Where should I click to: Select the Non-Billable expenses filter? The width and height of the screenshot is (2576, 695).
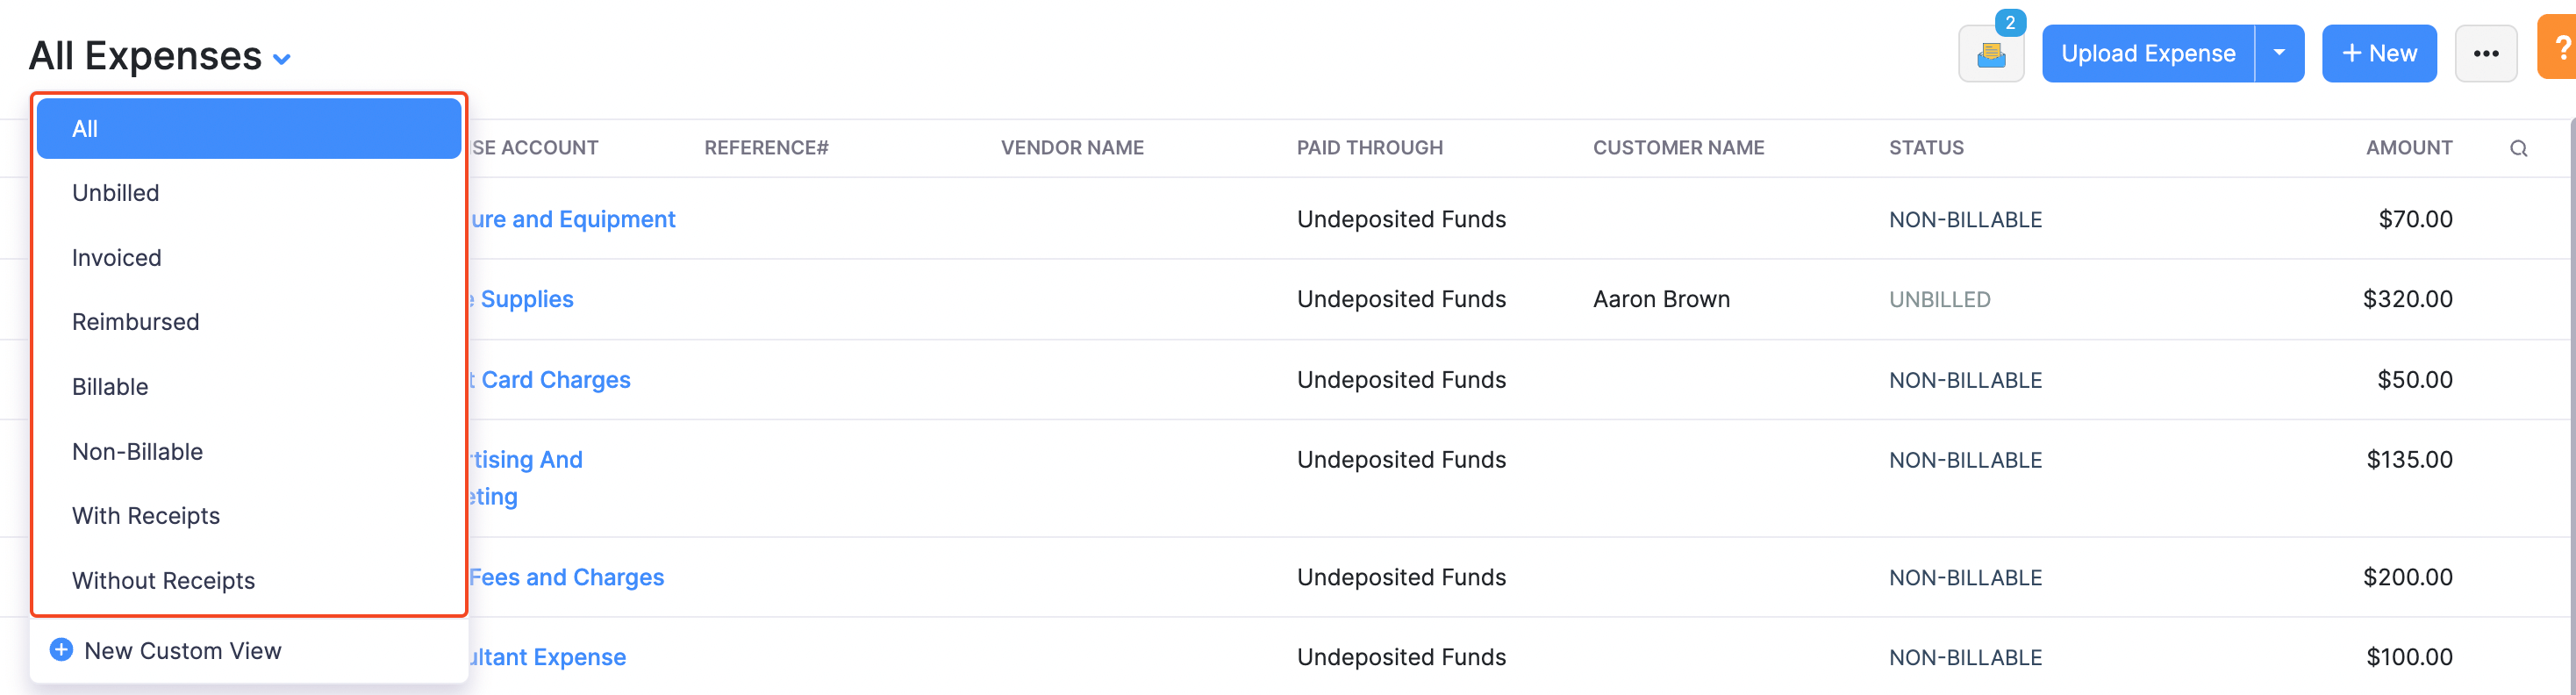[137, 451]
